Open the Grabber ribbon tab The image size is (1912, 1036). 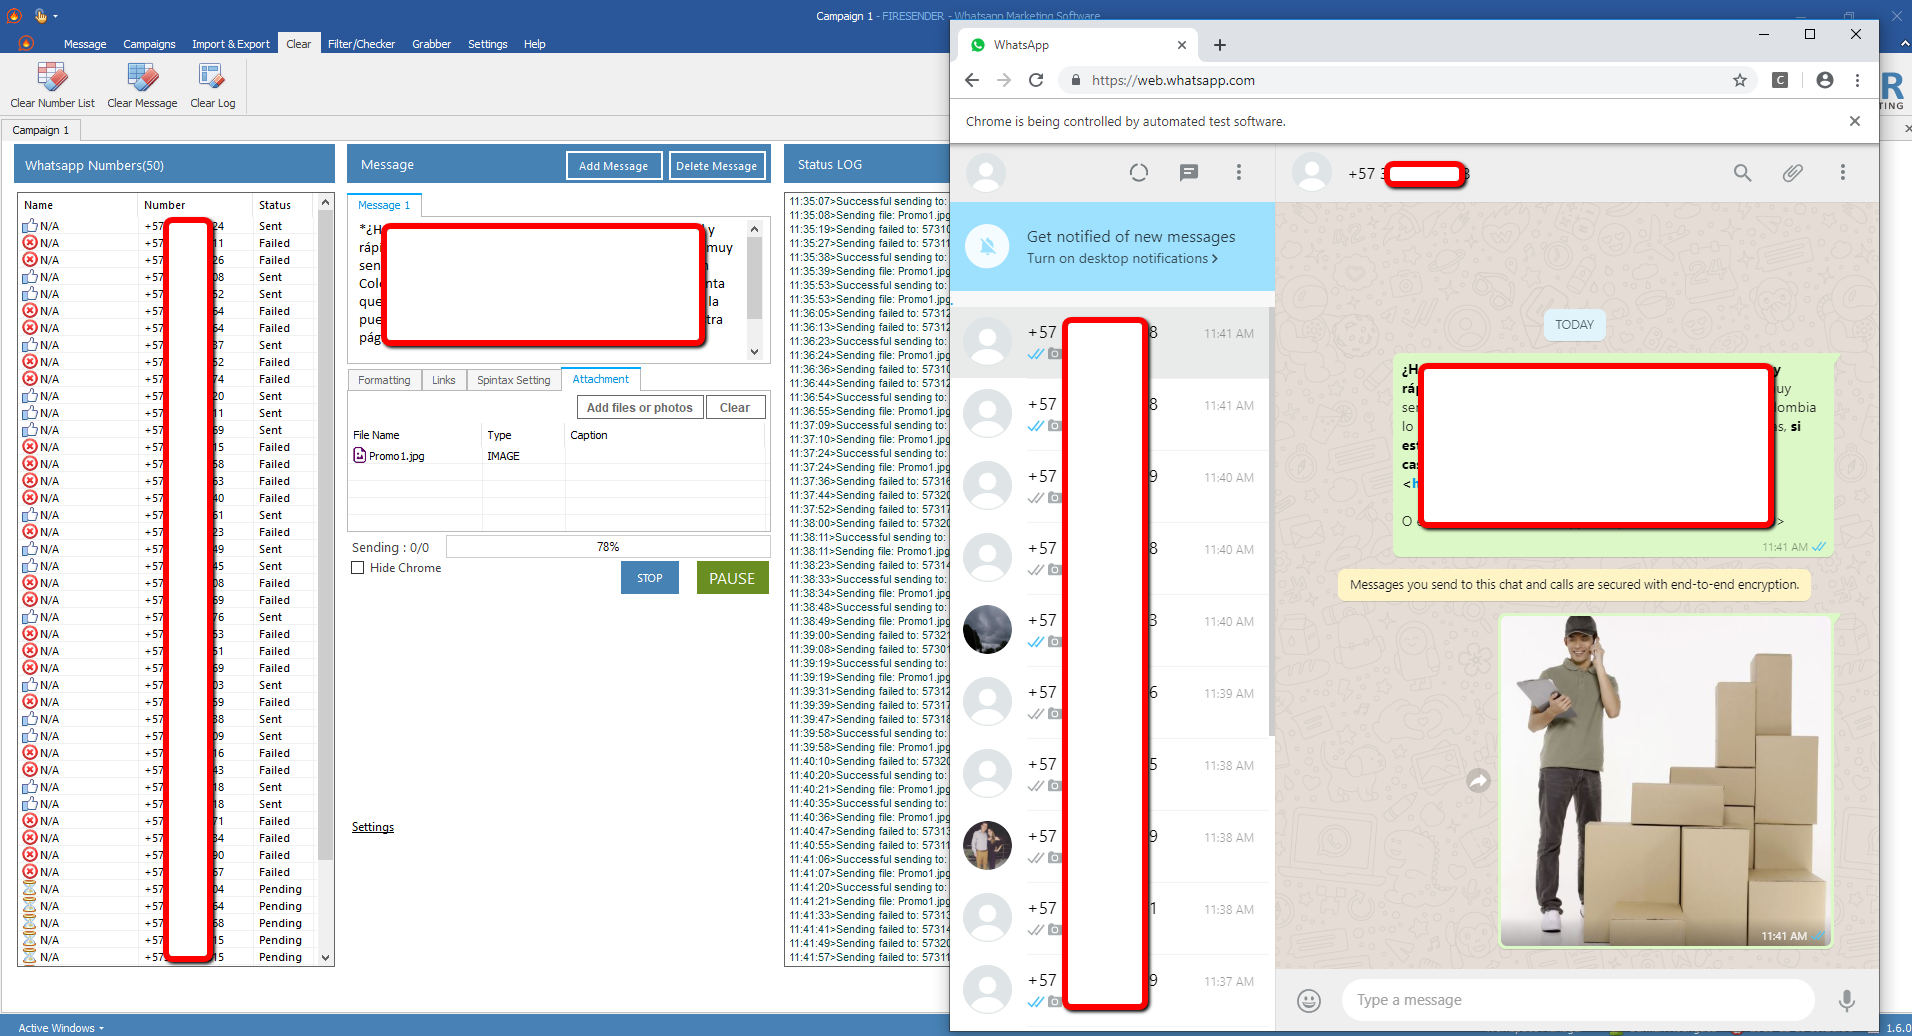[431, 44]
